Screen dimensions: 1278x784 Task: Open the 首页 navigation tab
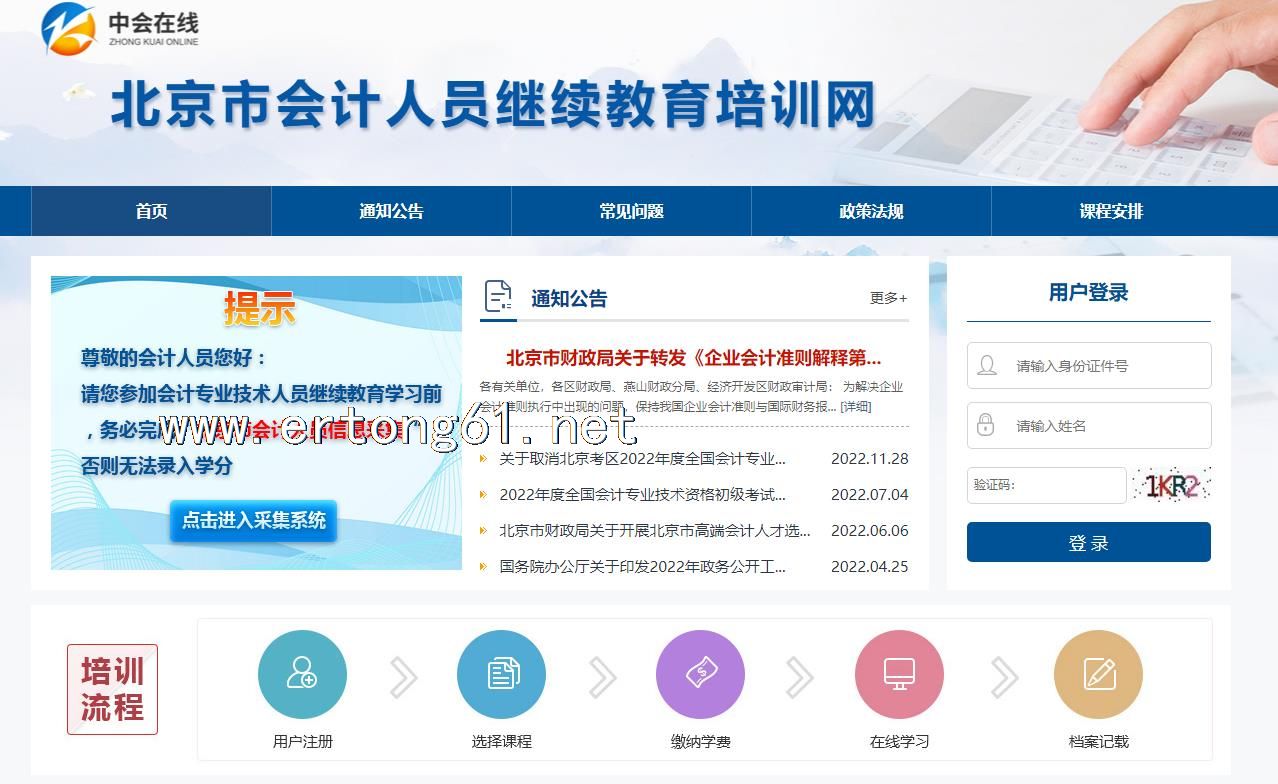[x=151, y=211]
